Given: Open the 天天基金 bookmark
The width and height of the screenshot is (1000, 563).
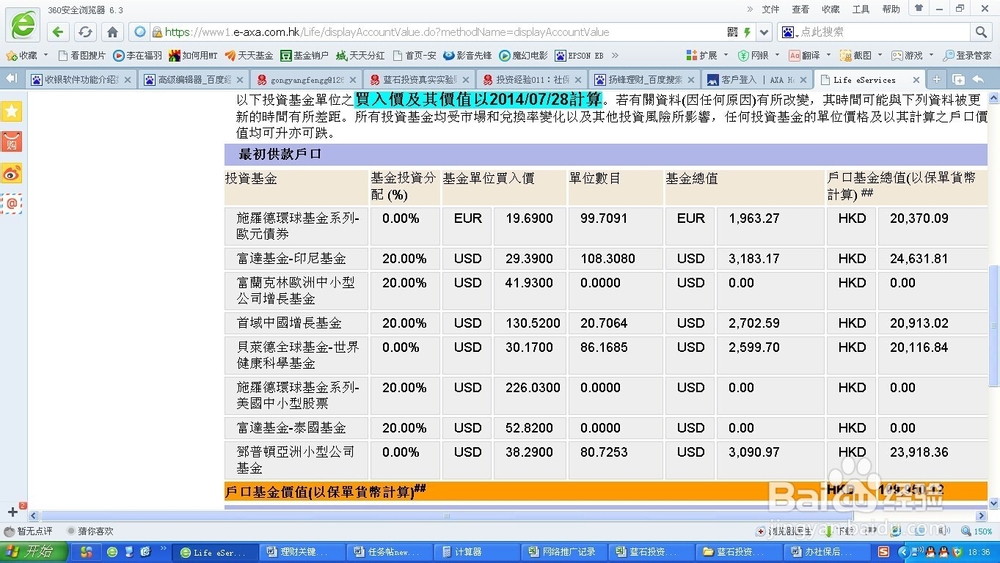Looking at the screenshot, I should point(249,55).
